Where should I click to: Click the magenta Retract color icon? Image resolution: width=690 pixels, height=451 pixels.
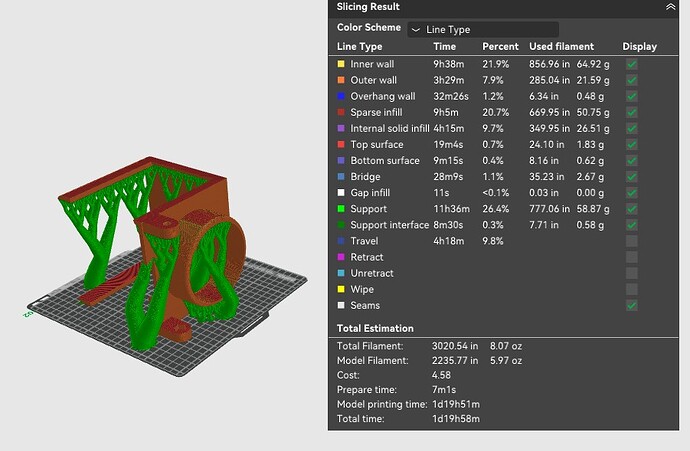point(341,257)
